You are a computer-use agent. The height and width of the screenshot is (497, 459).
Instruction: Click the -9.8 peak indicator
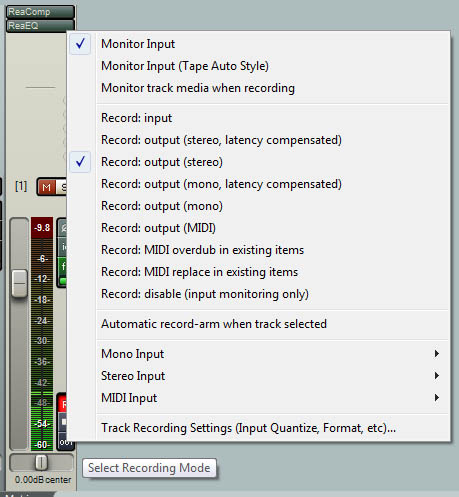coord(42,228)
